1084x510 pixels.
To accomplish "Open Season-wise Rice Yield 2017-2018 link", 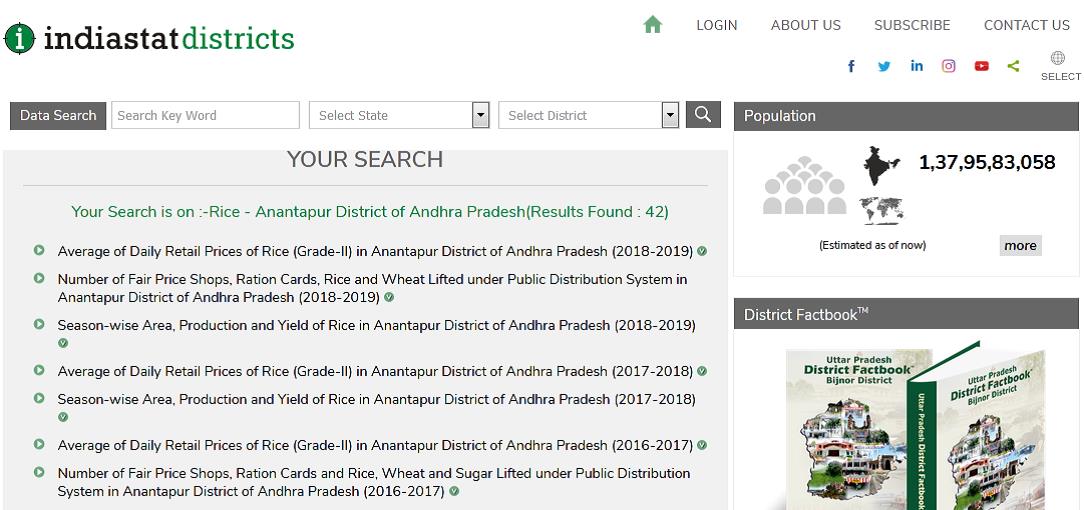I will (376, 399).
